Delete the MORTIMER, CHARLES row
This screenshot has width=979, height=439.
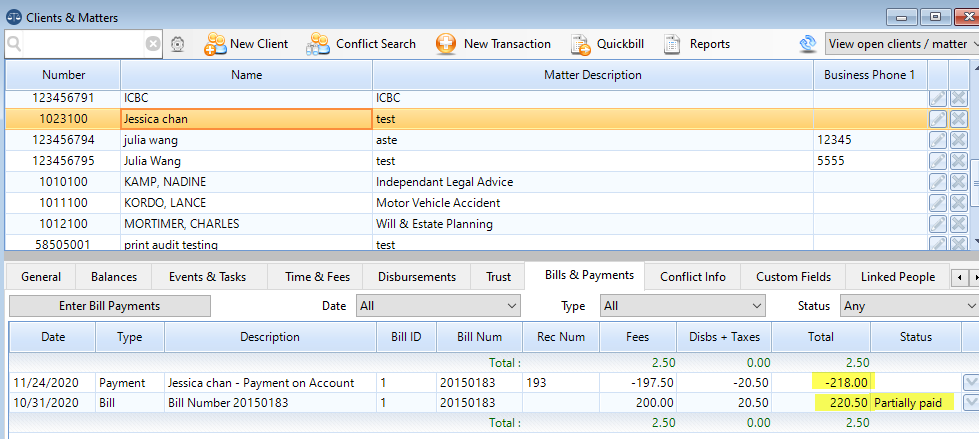pos(958,224)
